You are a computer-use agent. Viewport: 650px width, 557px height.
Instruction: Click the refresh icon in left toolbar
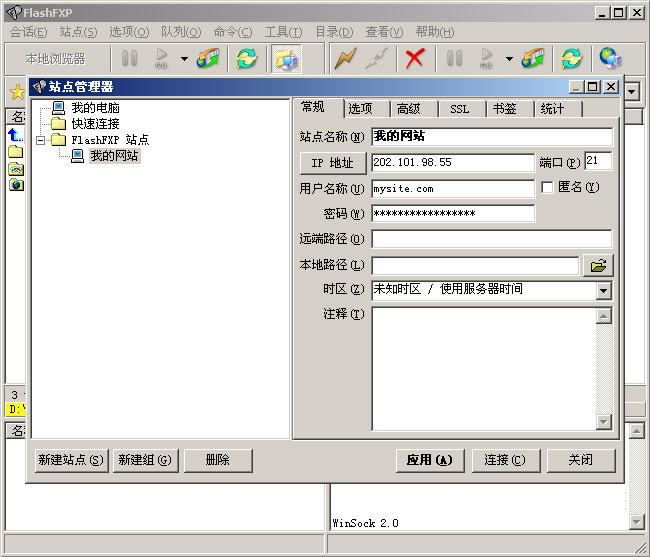pos(246,58)
